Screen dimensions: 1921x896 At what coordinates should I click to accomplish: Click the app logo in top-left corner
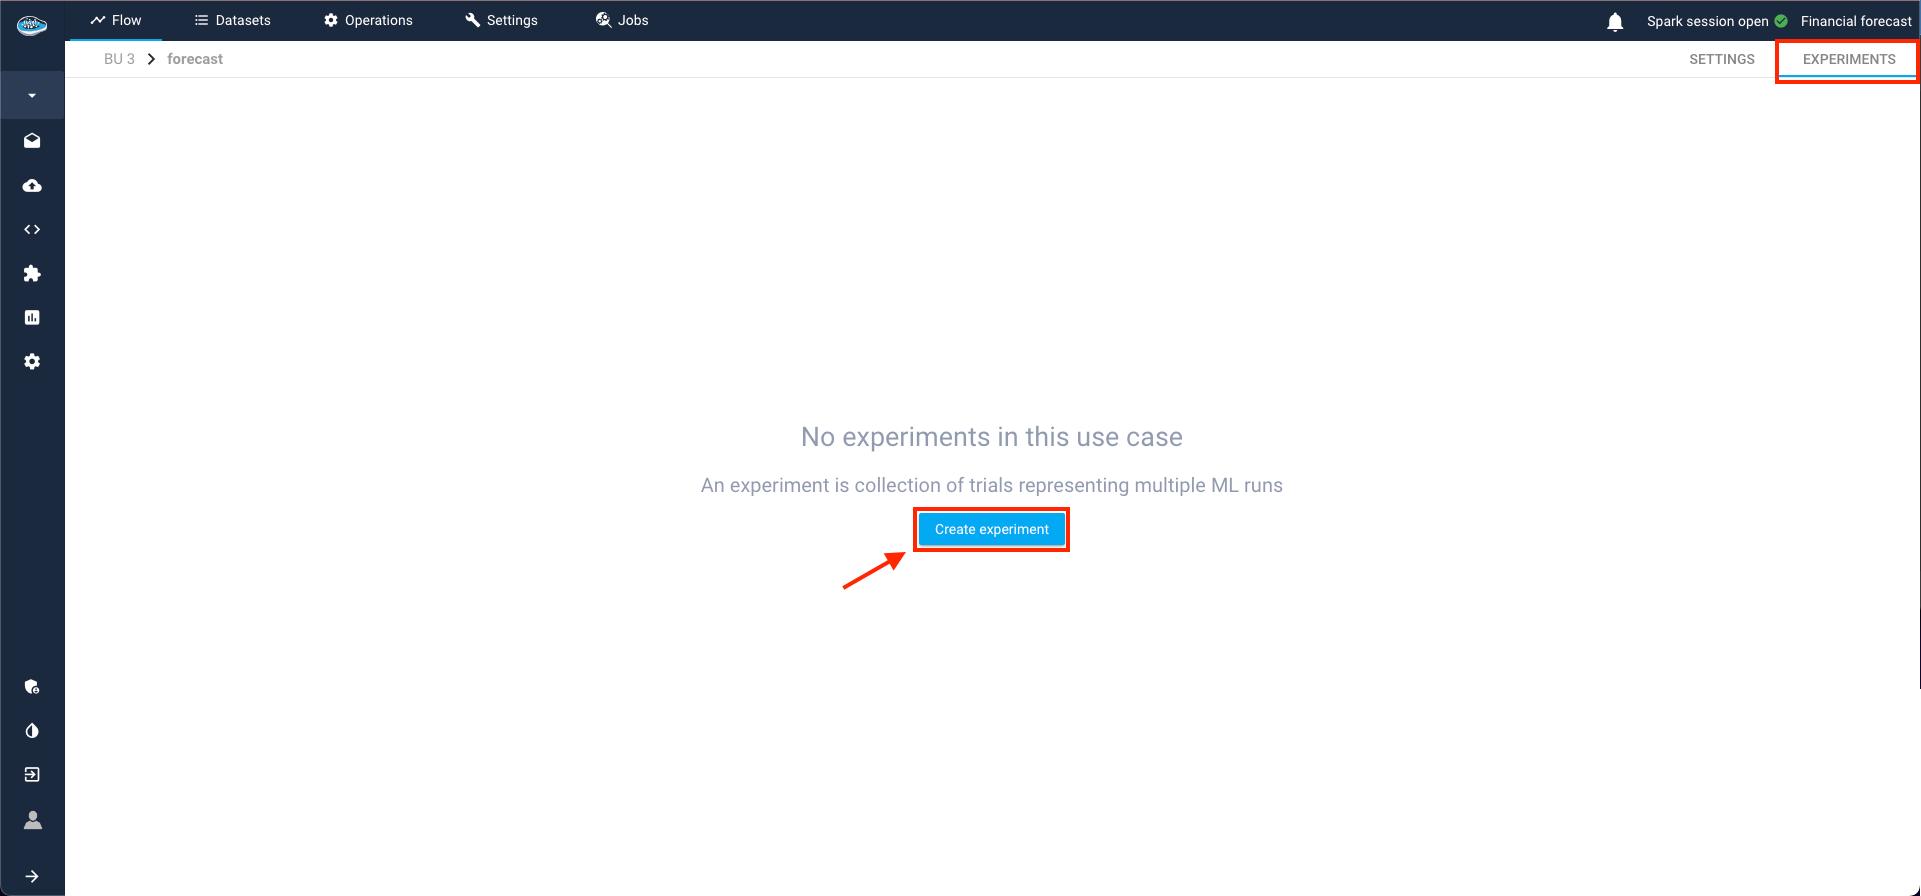[x=32, y=24]
